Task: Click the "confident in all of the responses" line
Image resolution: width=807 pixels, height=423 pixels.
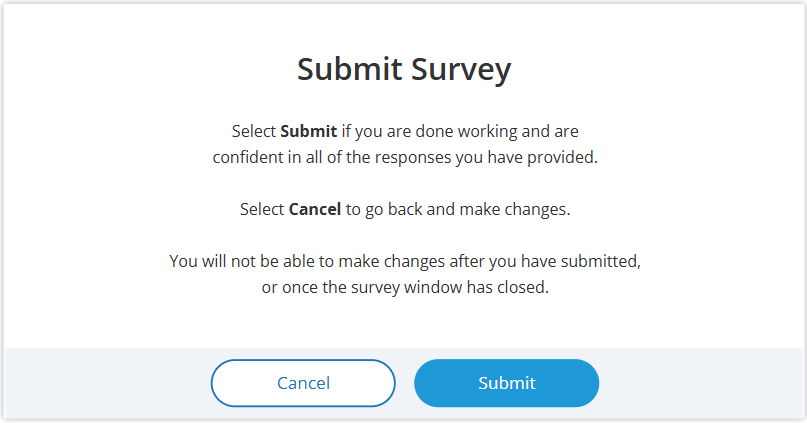Action: (405, 157)
